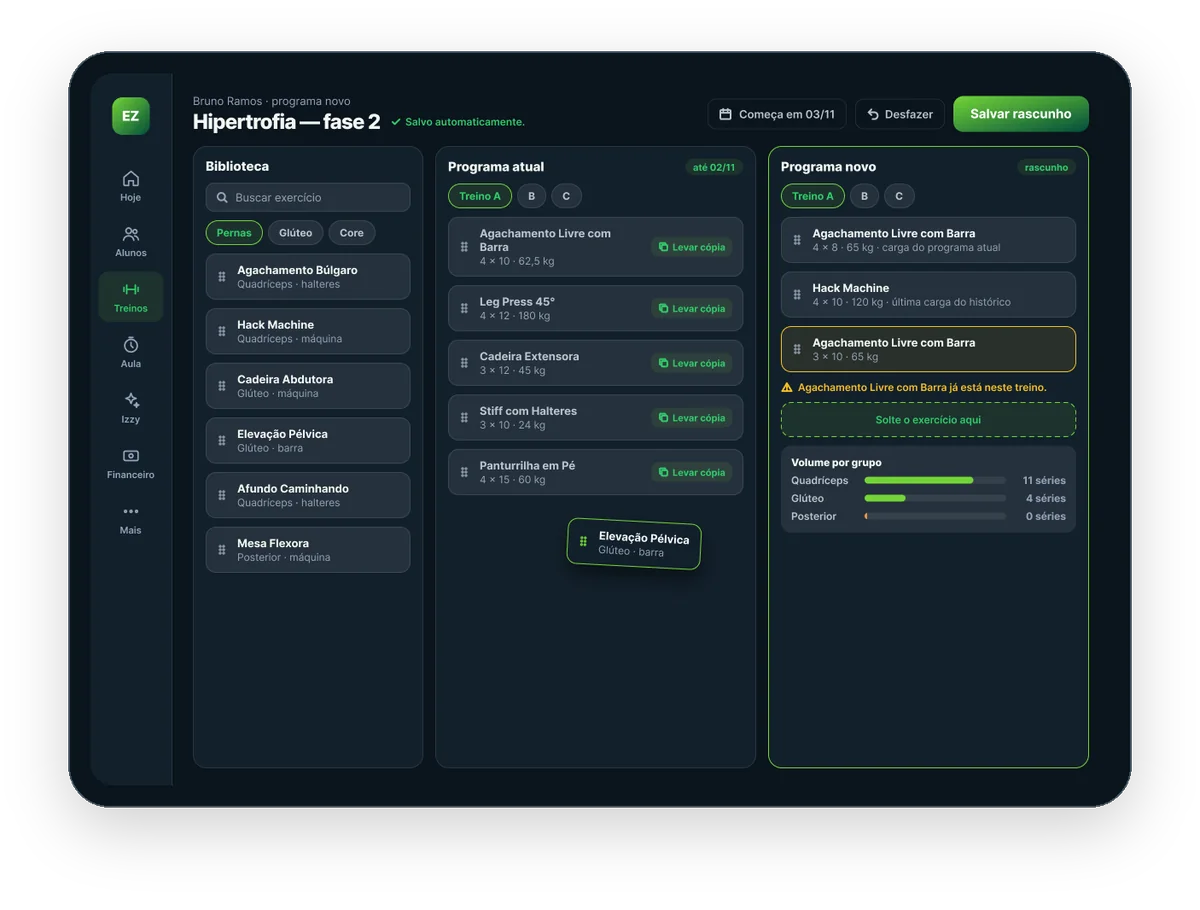Select Treino A in Programa novo
The image size is (1200, 910).
click(813, 196)
